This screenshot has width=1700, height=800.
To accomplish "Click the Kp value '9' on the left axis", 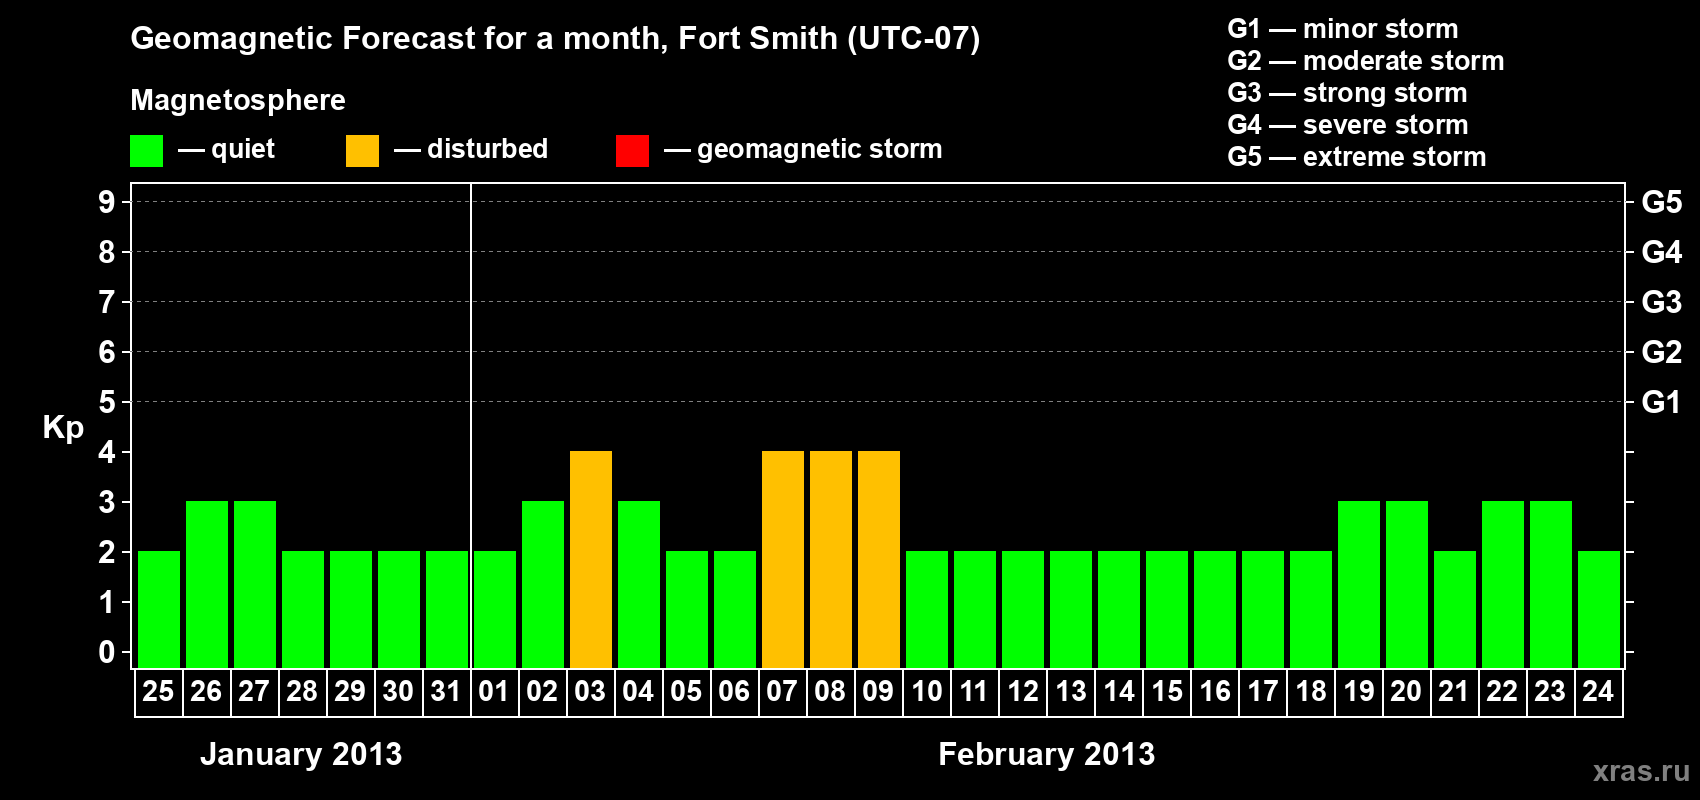I will 106,202.
